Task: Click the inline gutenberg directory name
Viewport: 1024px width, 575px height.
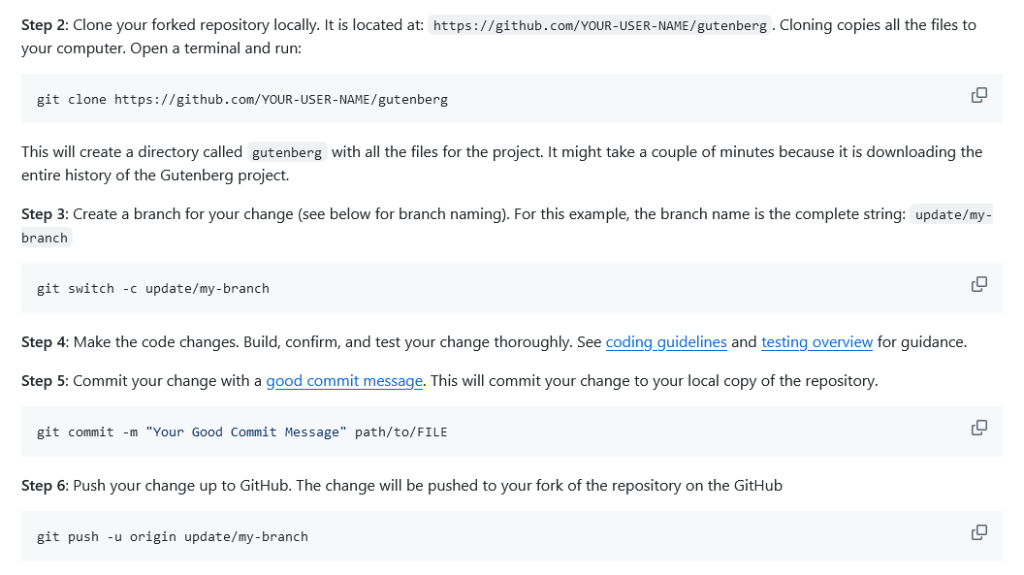Action: coord(287,153)
